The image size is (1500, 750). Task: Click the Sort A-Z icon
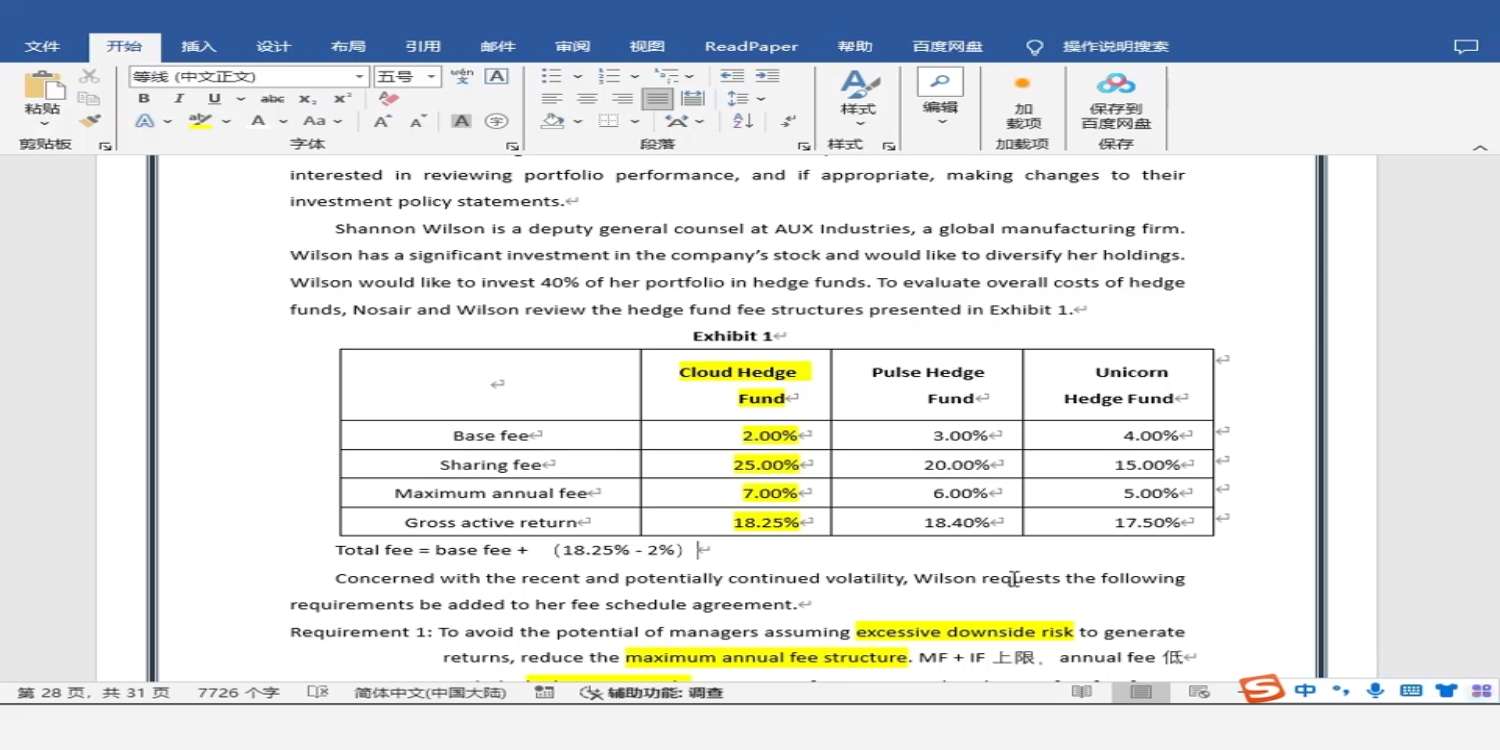point(743,121)
